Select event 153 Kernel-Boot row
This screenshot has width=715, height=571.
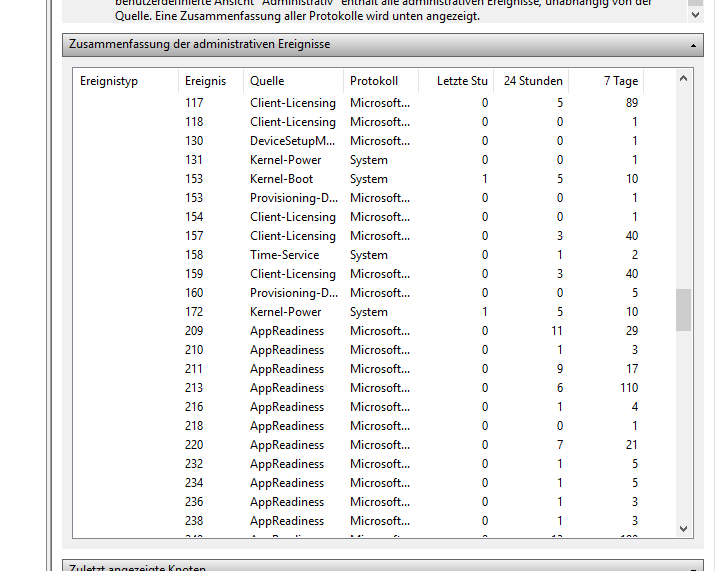tap(358, 179)
